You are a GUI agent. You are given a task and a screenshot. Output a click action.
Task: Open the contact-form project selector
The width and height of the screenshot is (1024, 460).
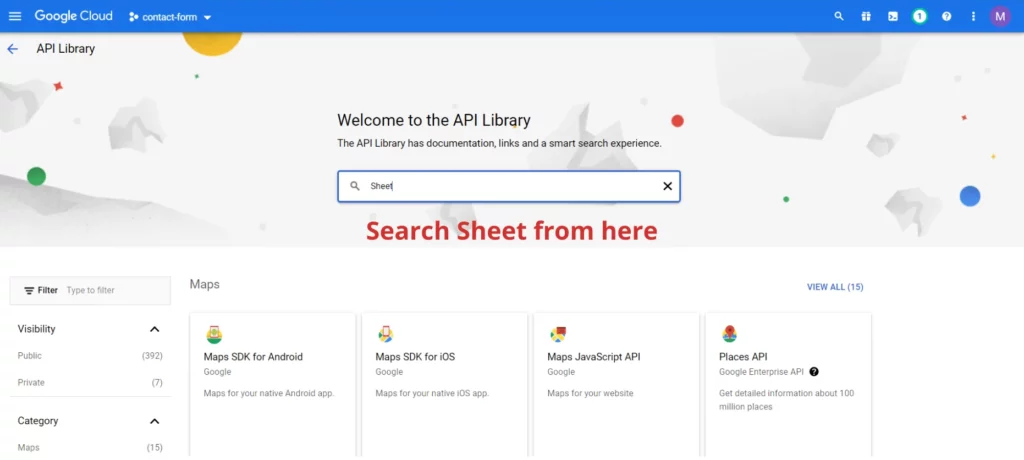[x=170, y=17]
